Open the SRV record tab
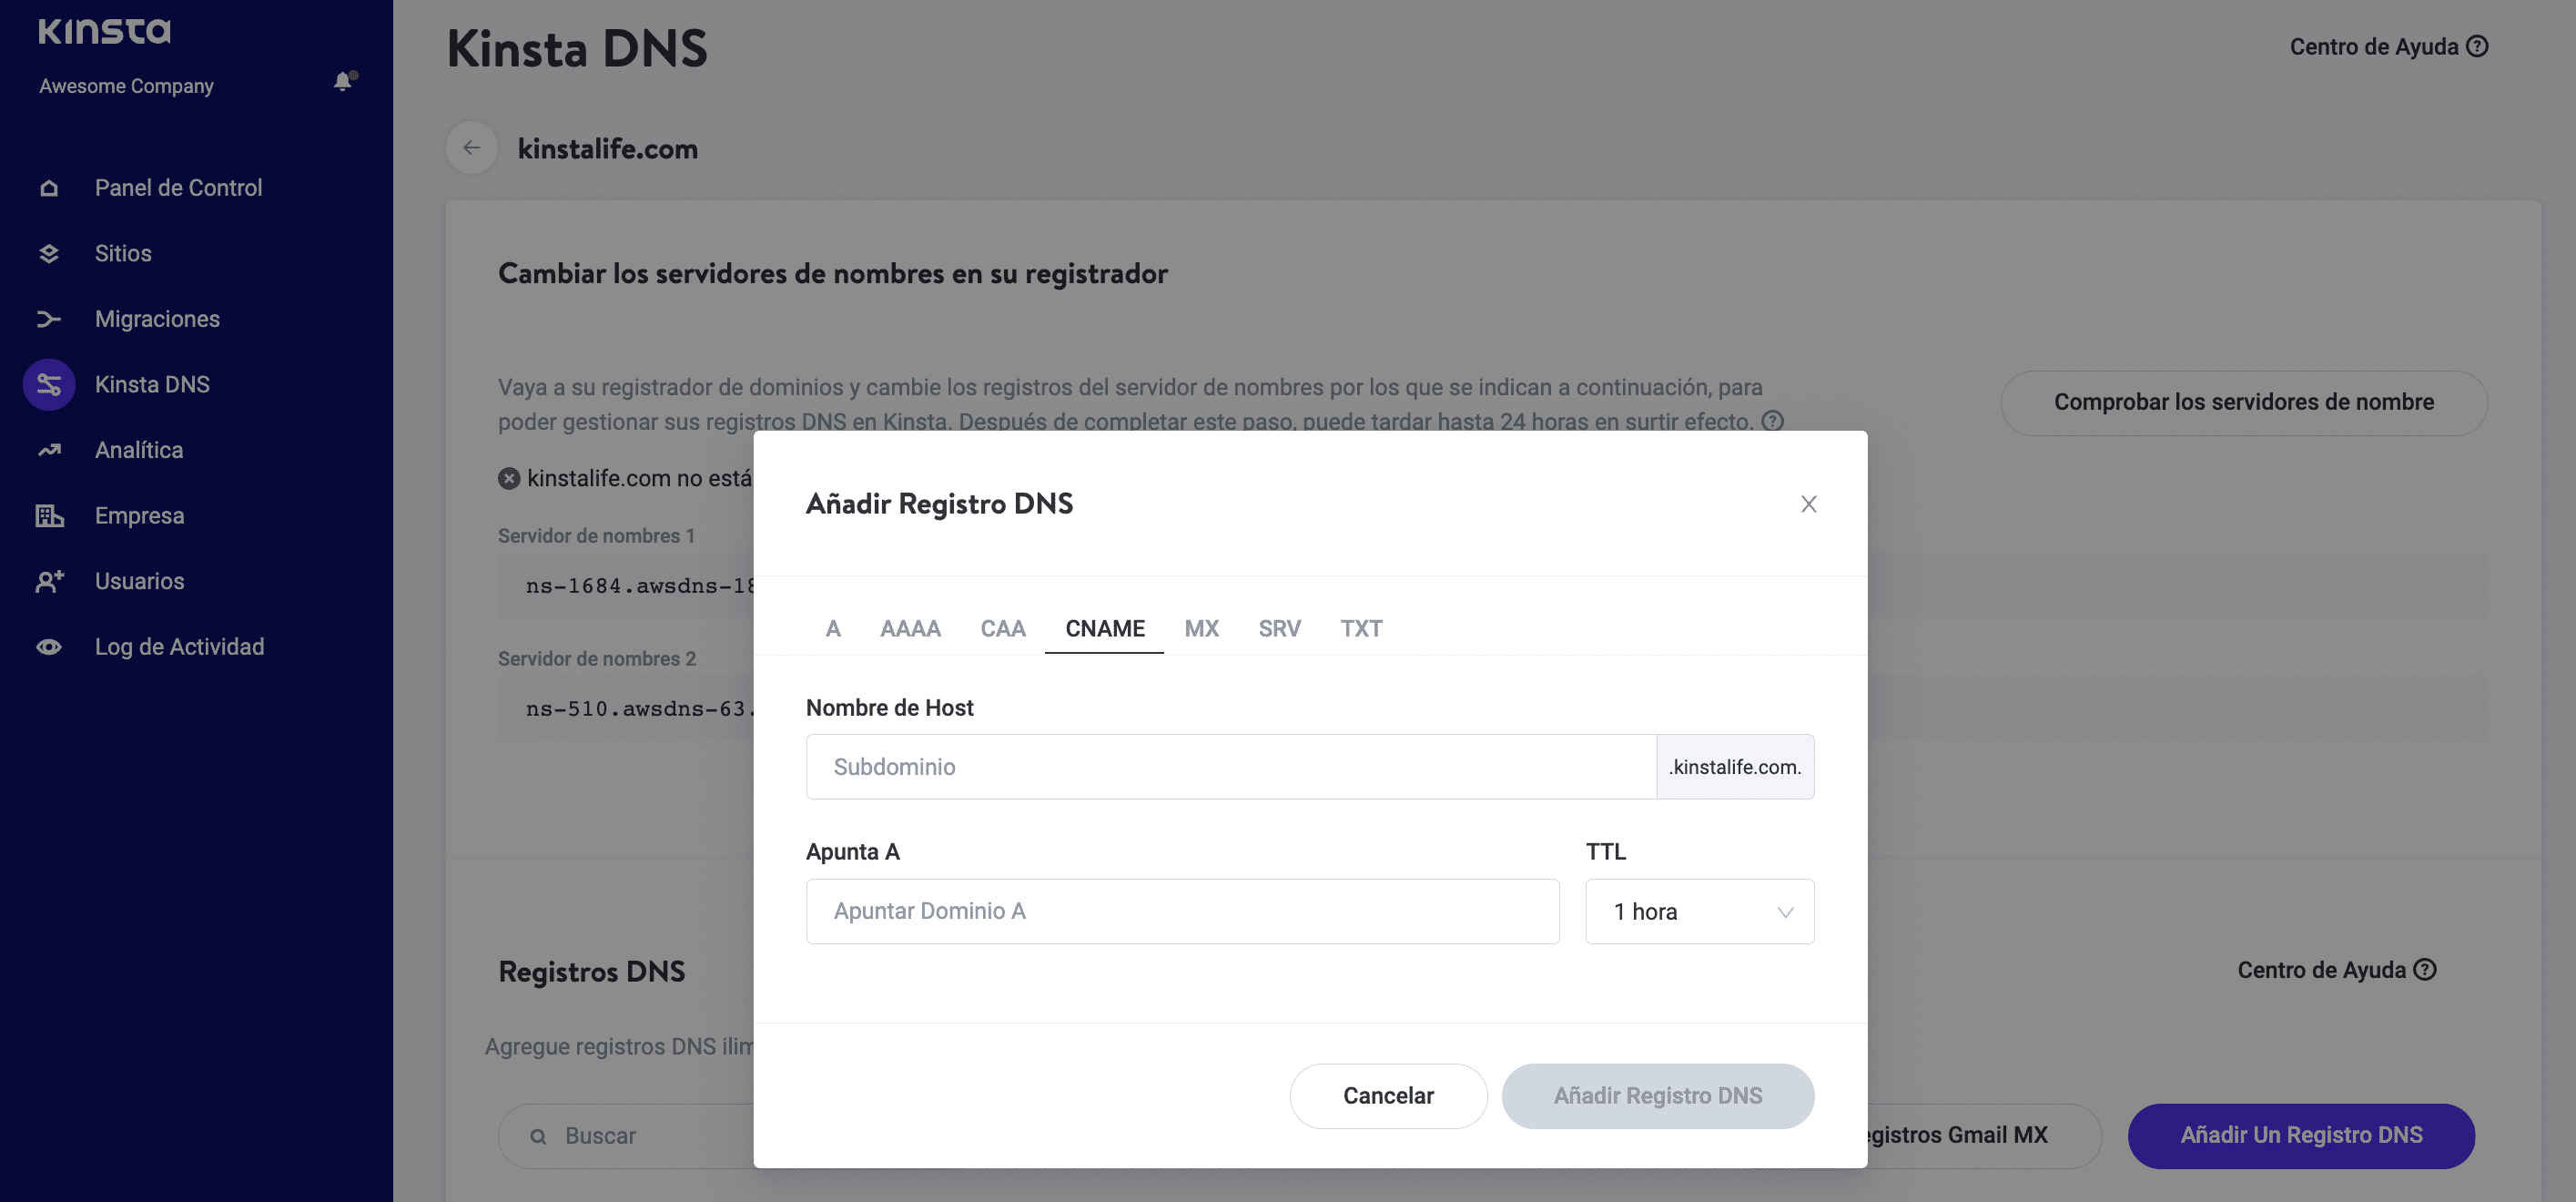 click(x=1279, y=629)
